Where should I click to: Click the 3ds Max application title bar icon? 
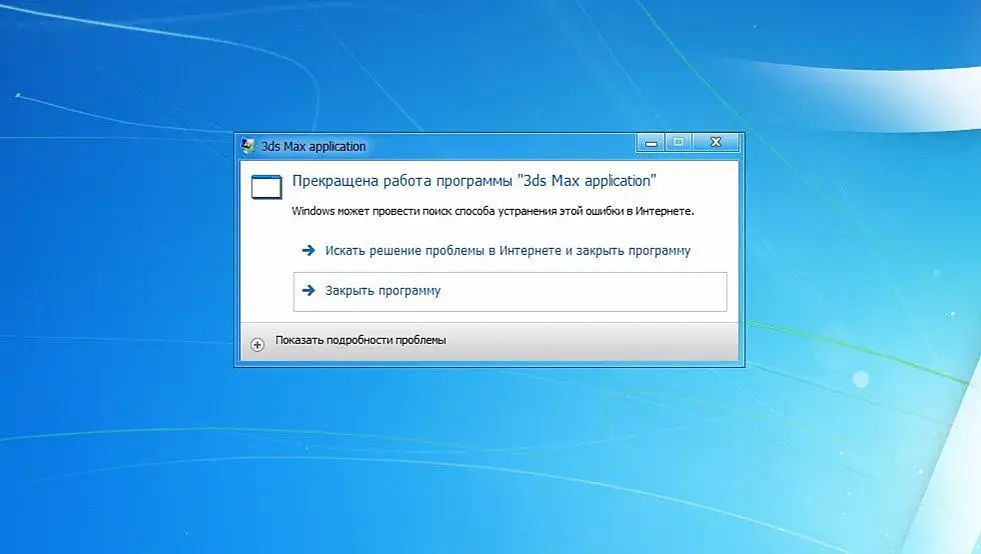tap(248, 146)
